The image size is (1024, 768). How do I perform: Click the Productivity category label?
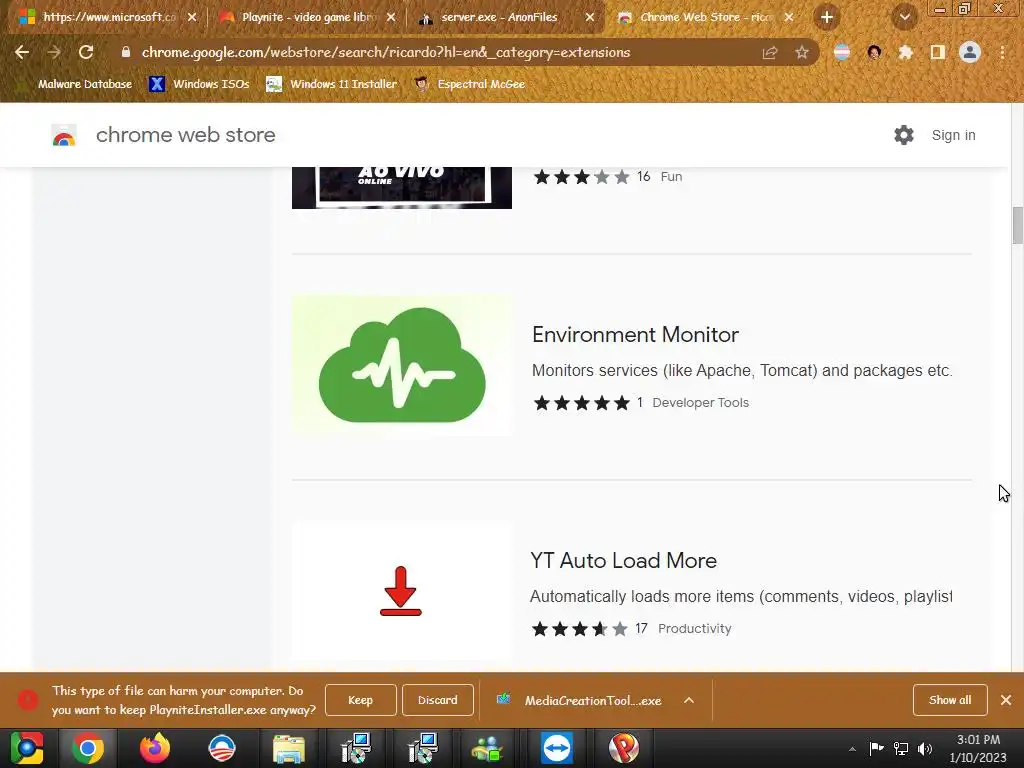tap(695, 629)
